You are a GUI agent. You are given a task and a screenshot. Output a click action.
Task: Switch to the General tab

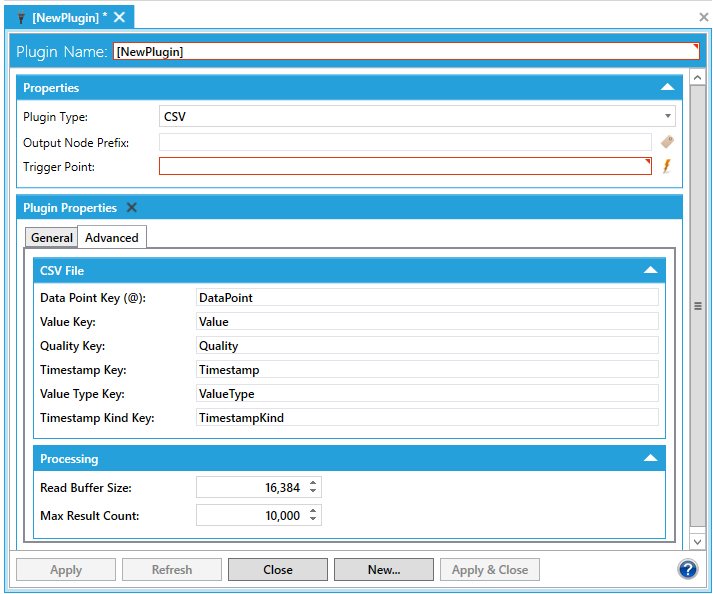[52, 238]
